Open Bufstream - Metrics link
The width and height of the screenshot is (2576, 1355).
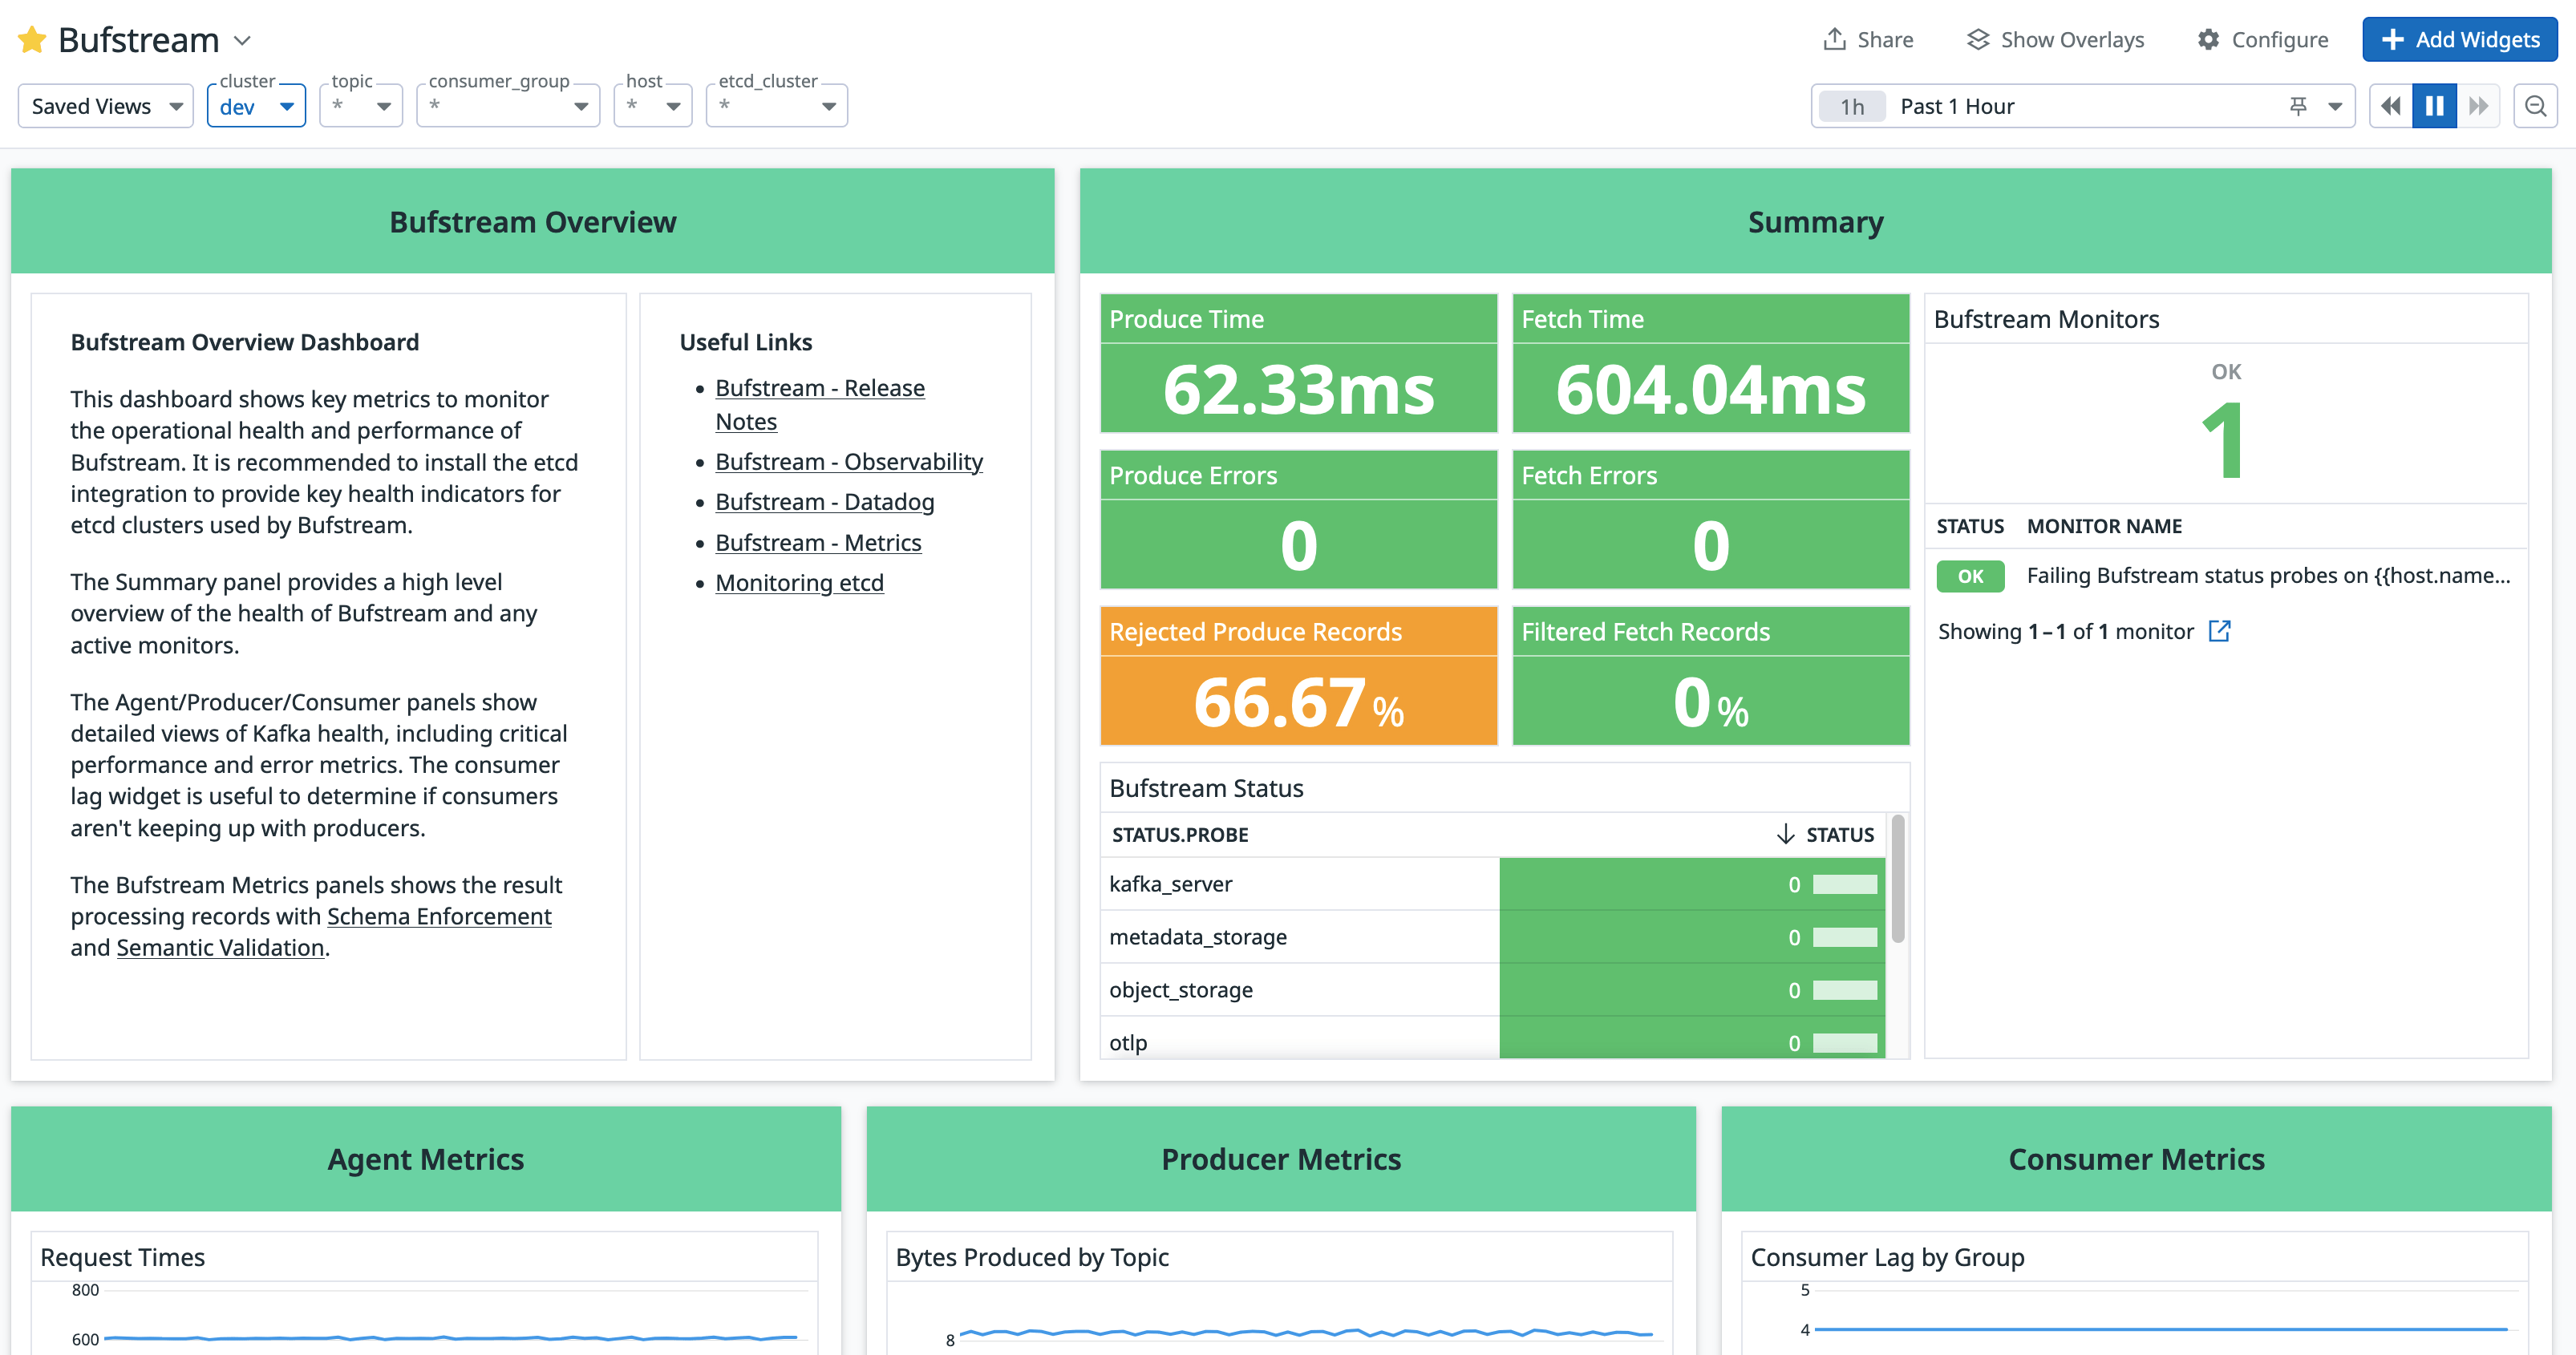tap(818, 543)
